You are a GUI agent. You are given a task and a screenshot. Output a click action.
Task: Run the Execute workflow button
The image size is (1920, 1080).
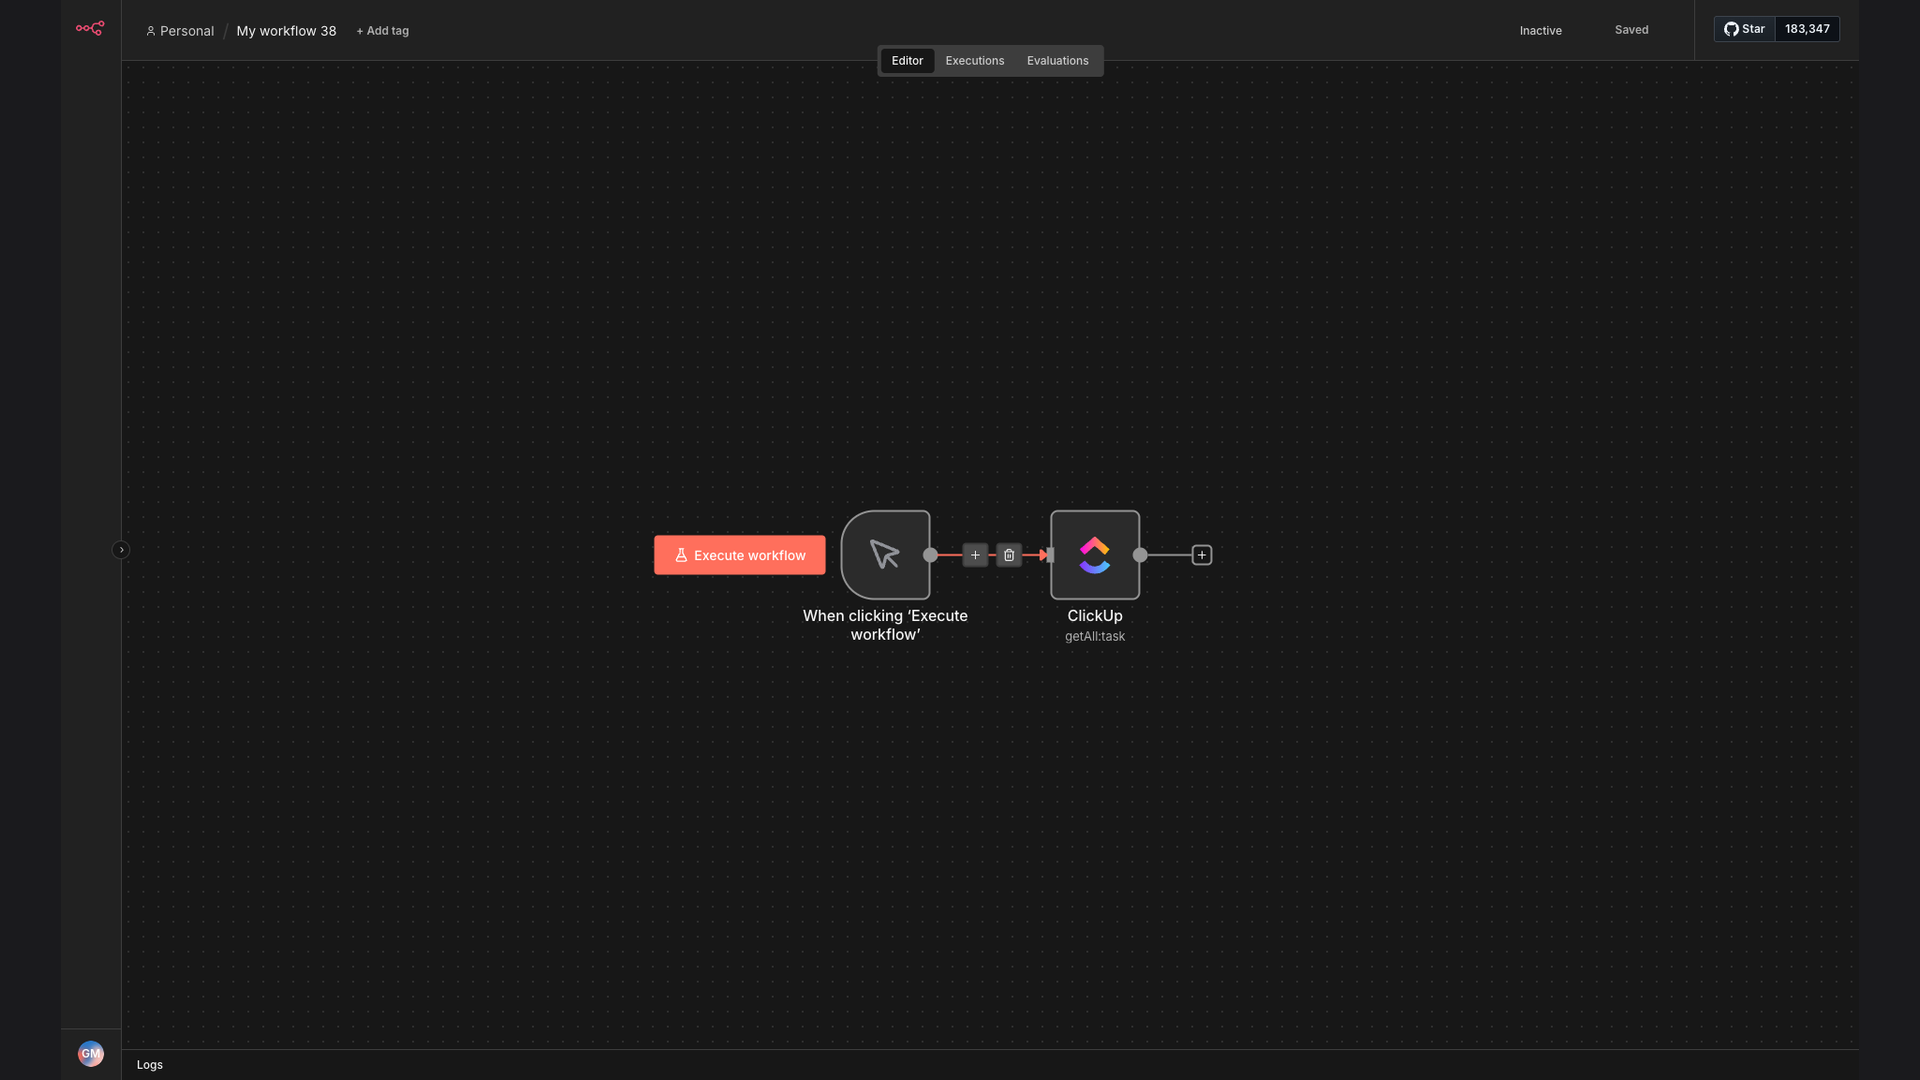(x=740, y=555)
